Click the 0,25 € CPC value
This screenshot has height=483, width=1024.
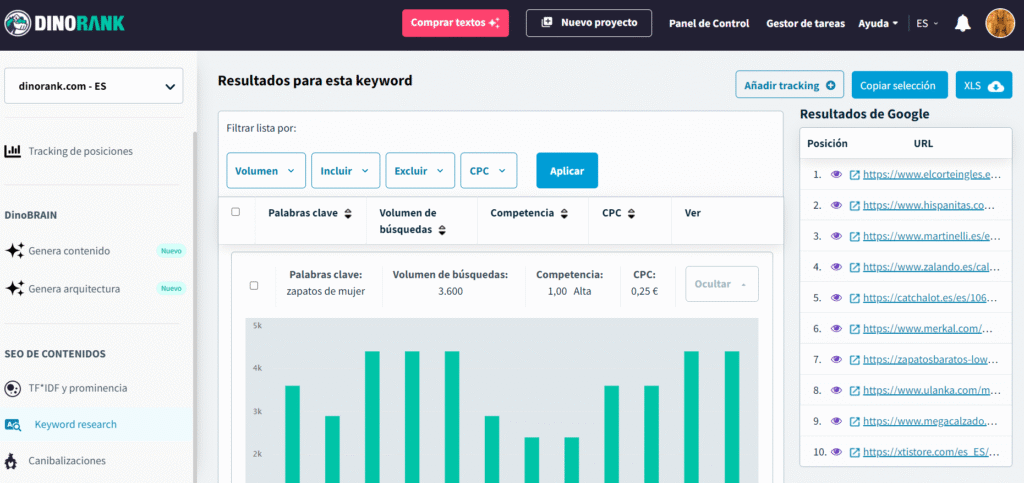click(x=644, y=292)
